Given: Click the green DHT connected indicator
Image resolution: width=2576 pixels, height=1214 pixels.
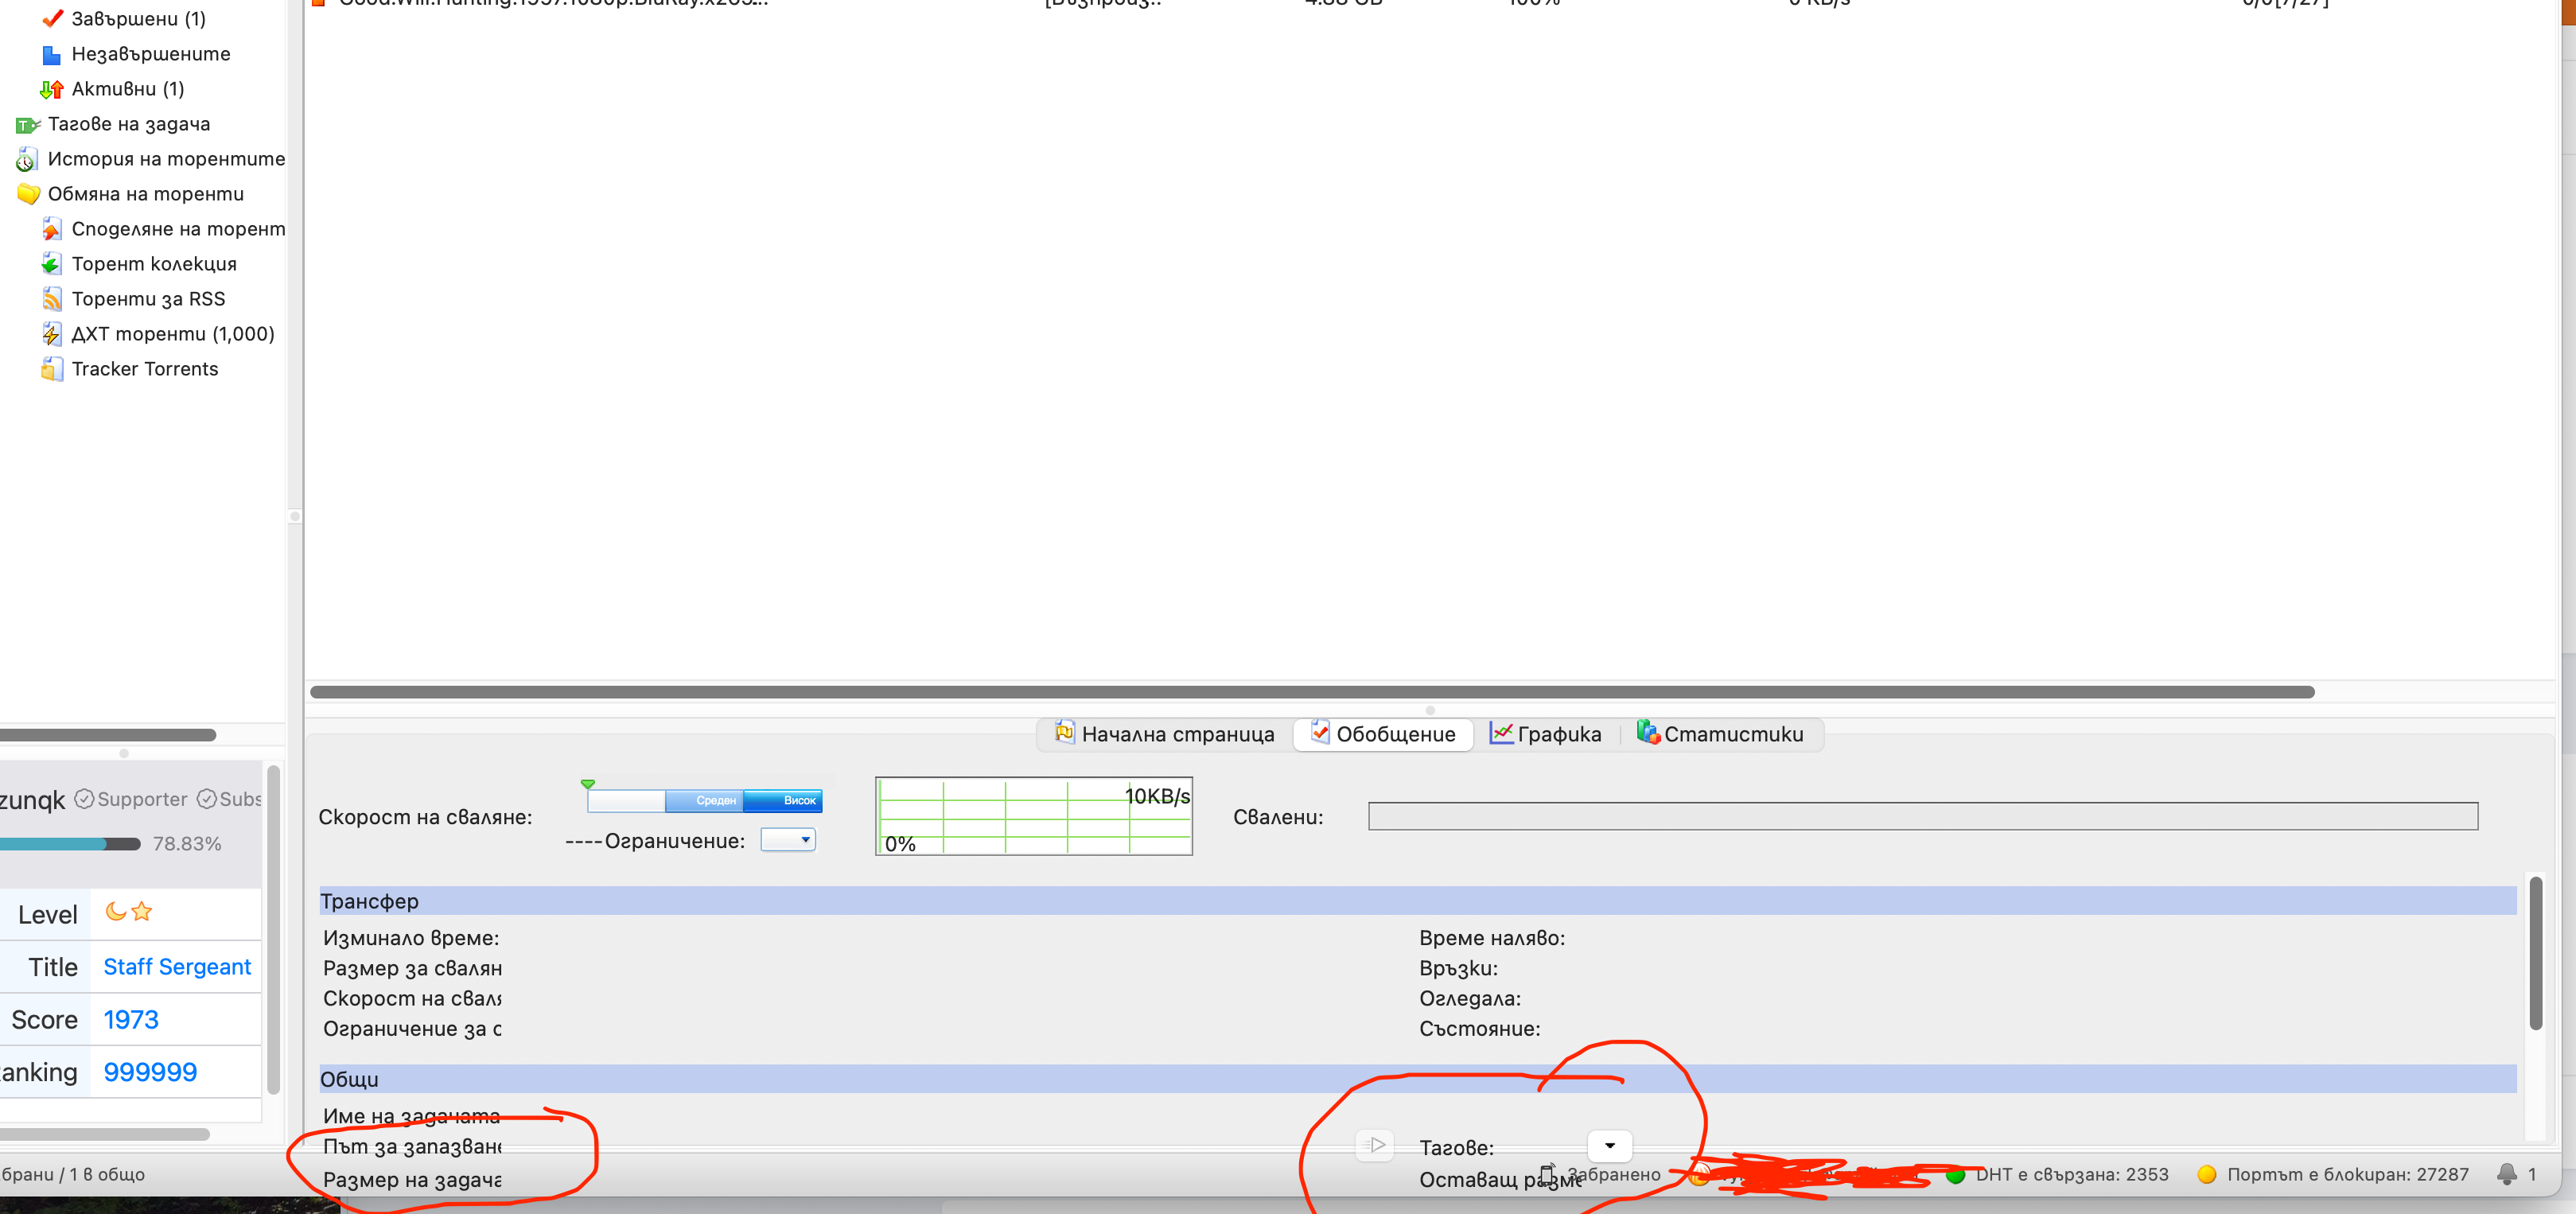Looking at the screenshot, I should tap(1955, 1175).
